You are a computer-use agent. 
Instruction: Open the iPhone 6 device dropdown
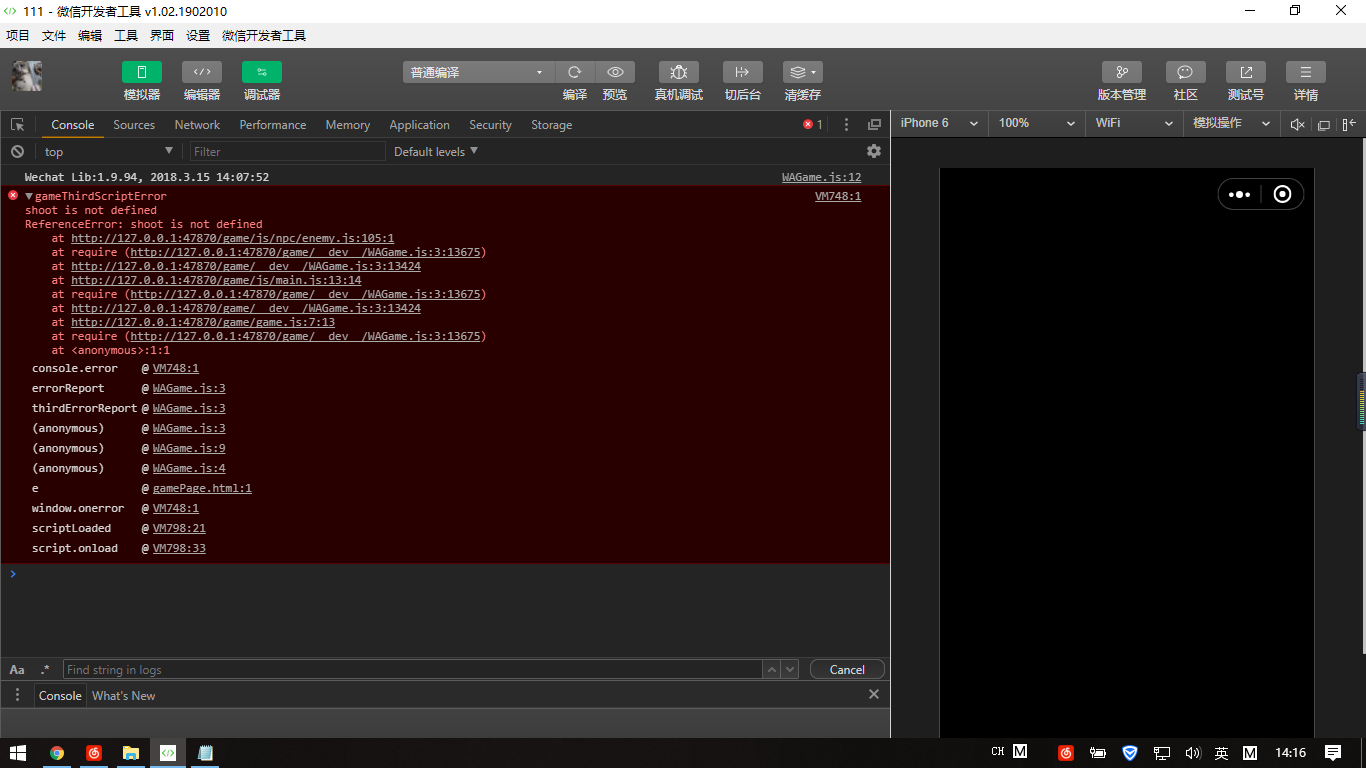click(939, 123)
